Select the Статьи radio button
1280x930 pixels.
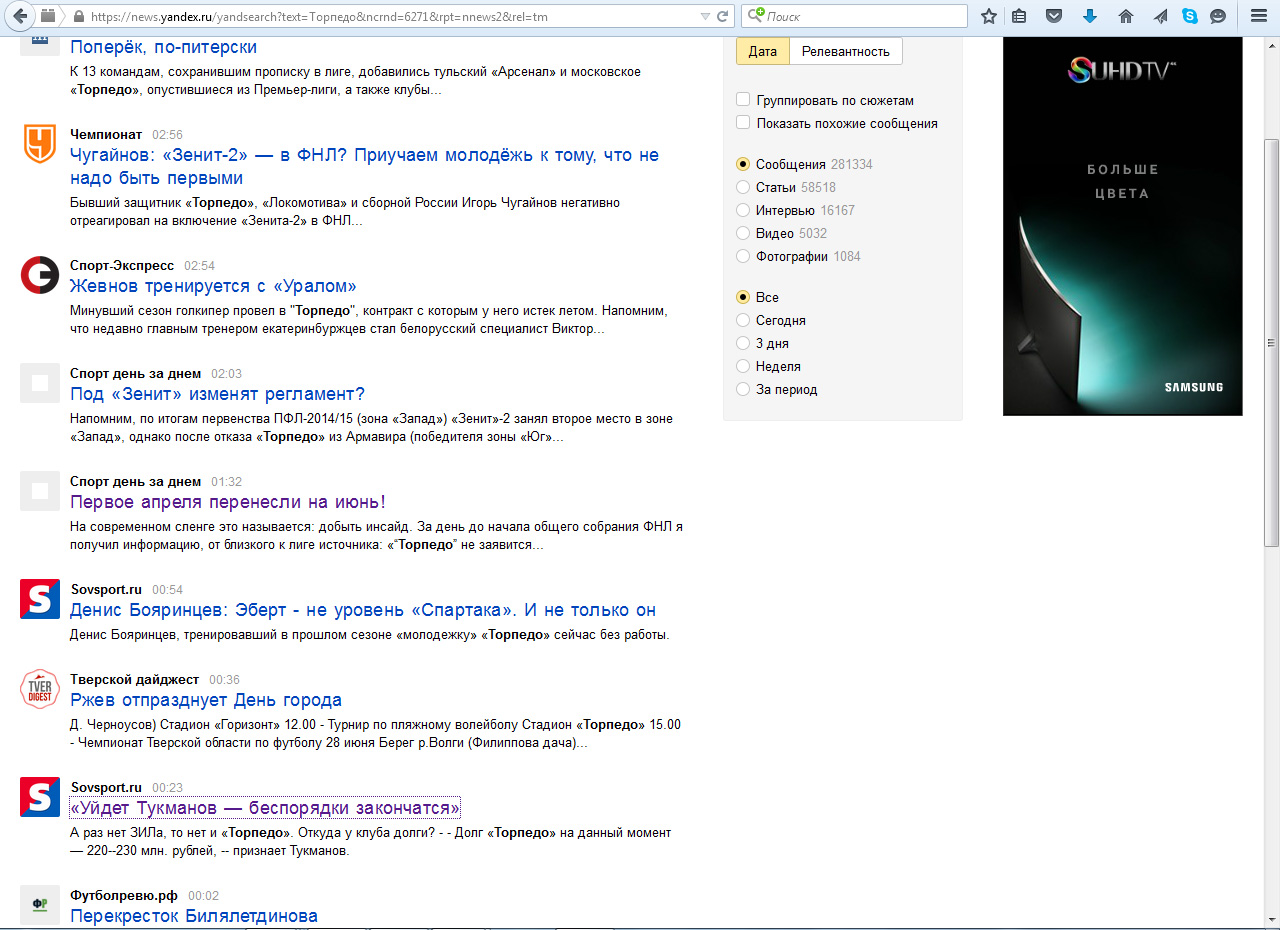point(743,187)
